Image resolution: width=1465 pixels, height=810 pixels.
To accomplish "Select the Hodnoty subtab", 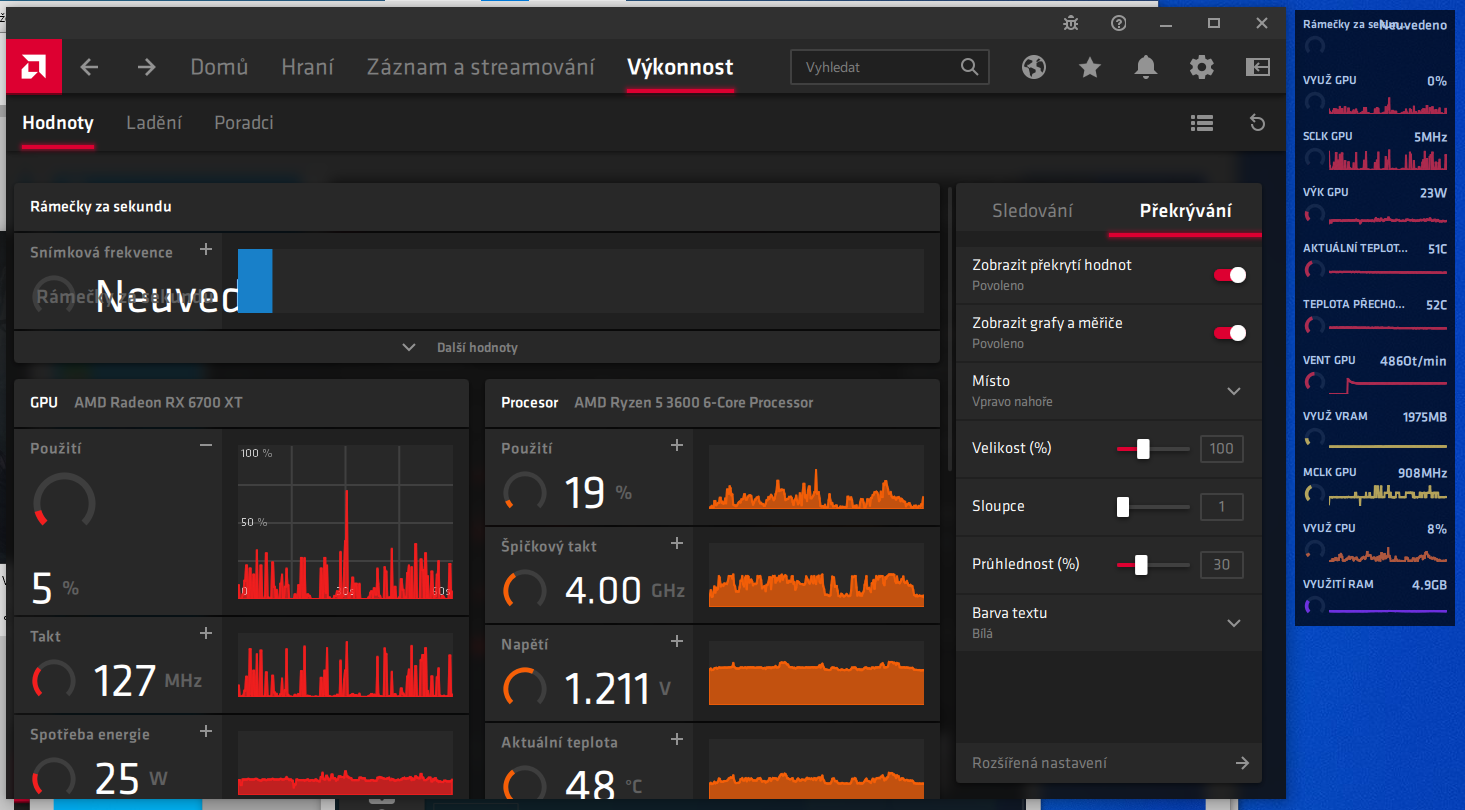I will [58, 123].
